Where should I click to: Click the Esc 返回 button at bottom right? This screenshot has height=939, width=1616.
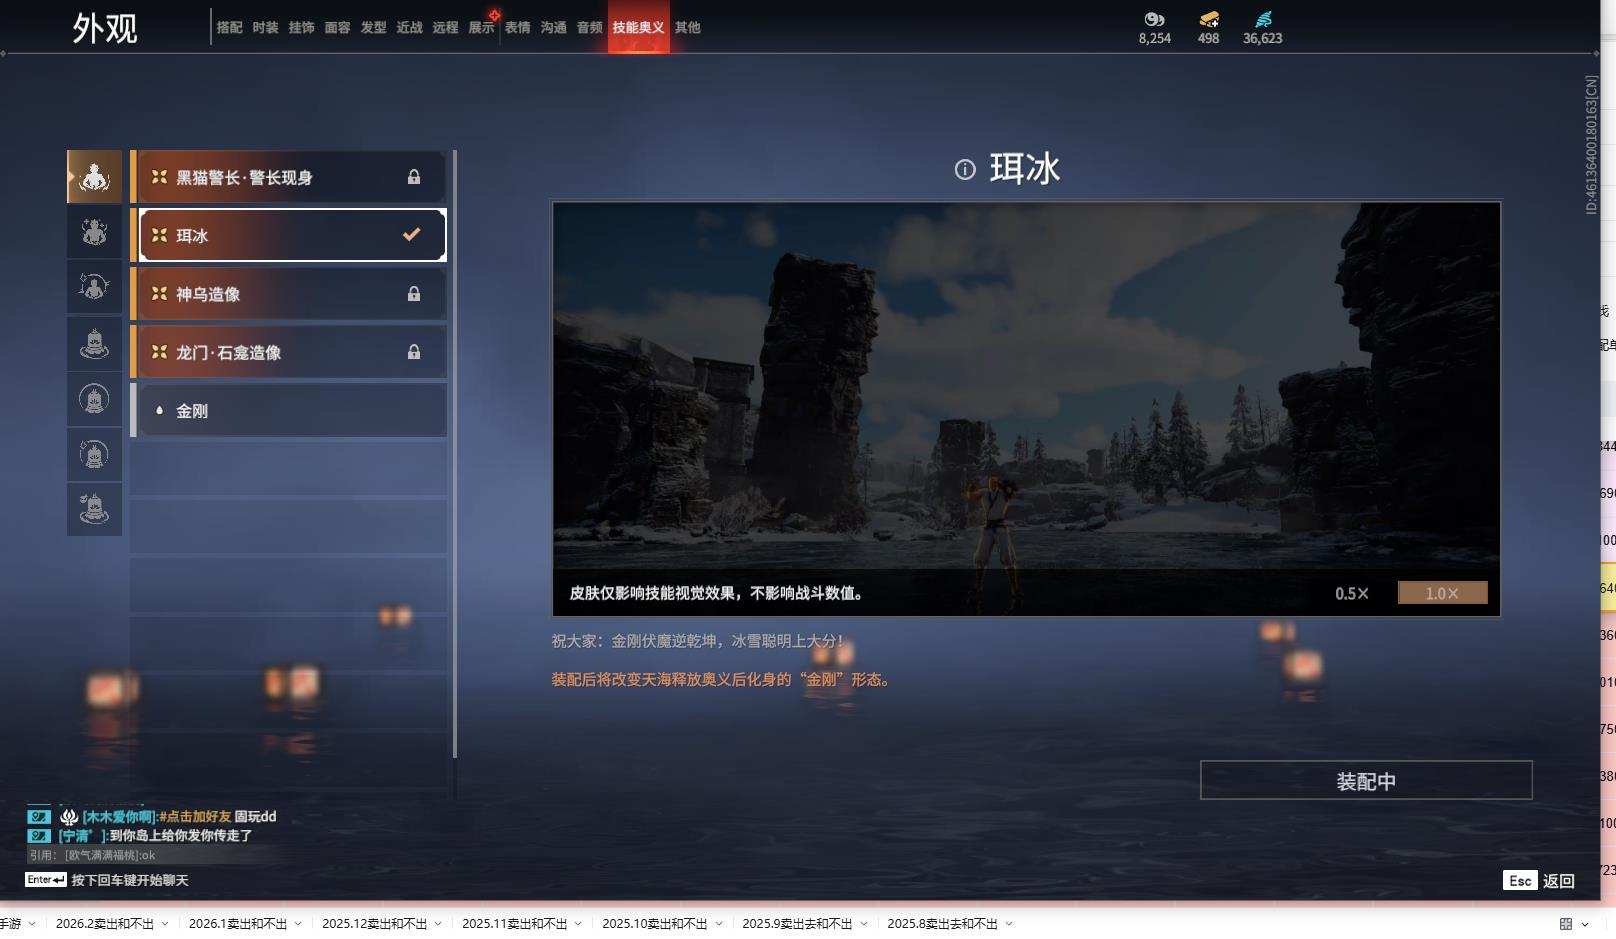pos(1537,881)
